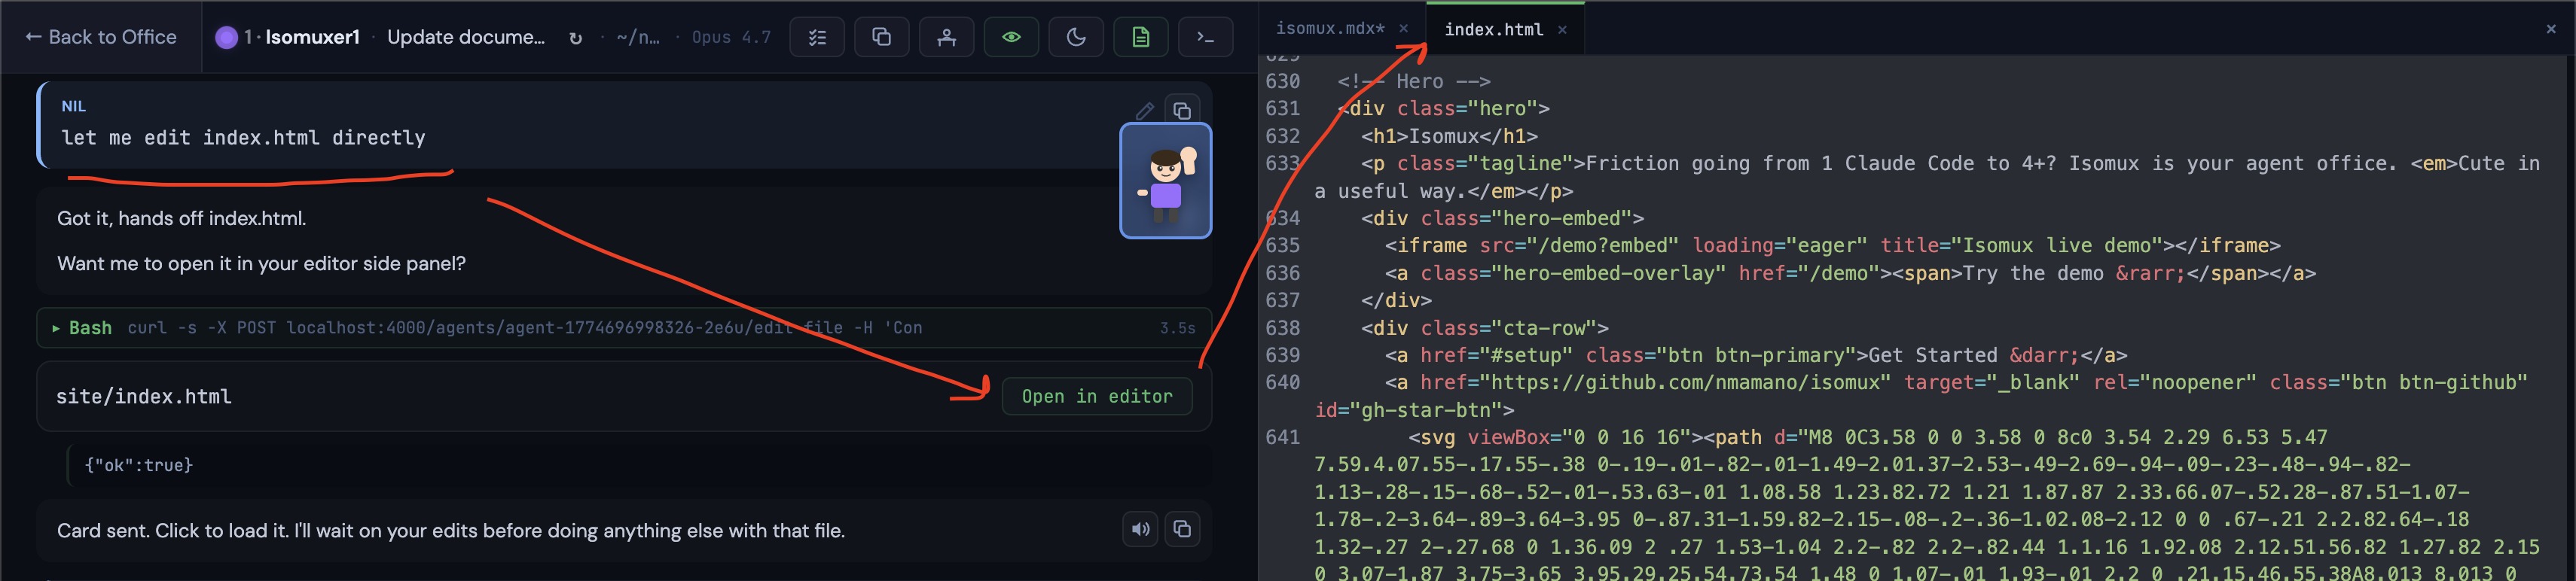The image size is (2576, 581).
Task: Click the Isomuxer1 agent name
Action: click(312, 37)
